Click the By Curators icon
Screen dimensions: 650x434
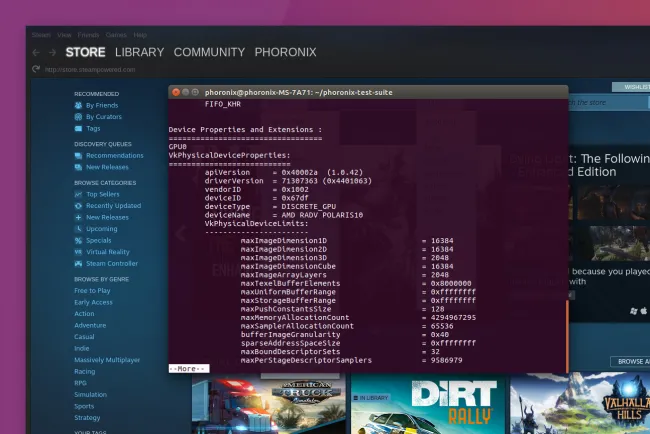(x=78, y=117)
